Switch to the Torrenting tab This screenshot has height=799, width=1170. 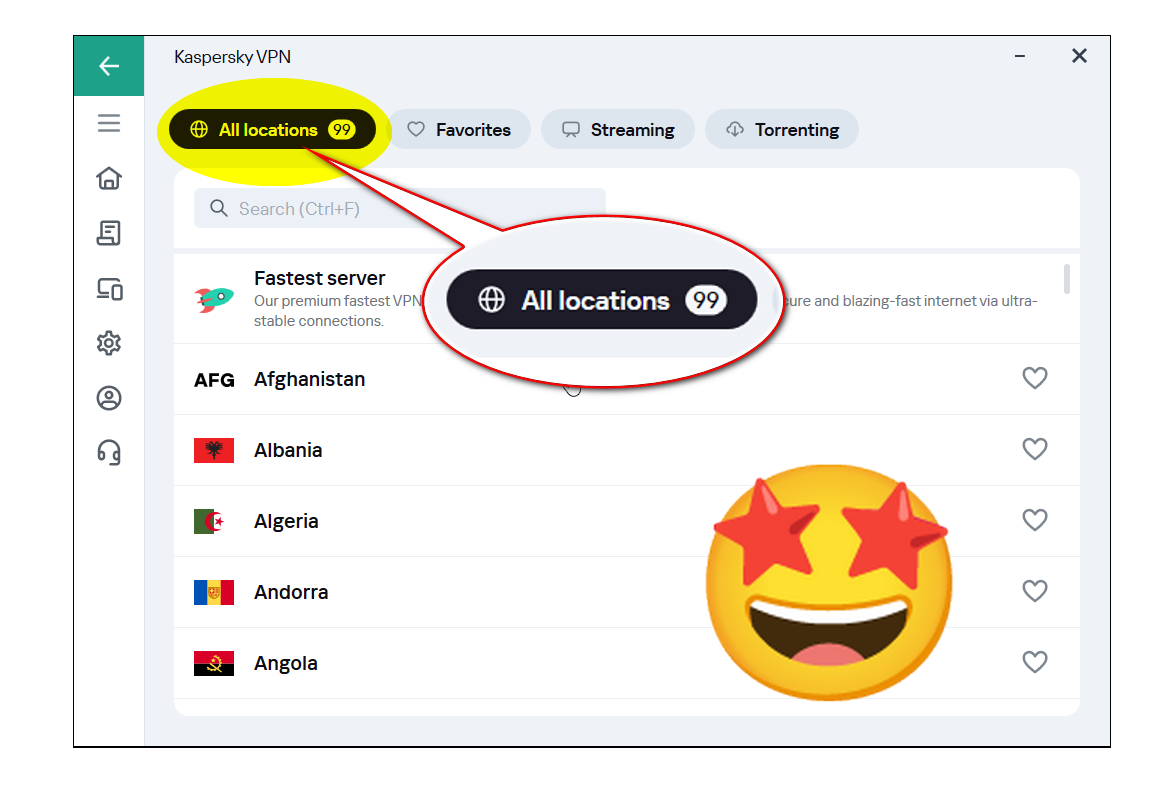(782, 130)
